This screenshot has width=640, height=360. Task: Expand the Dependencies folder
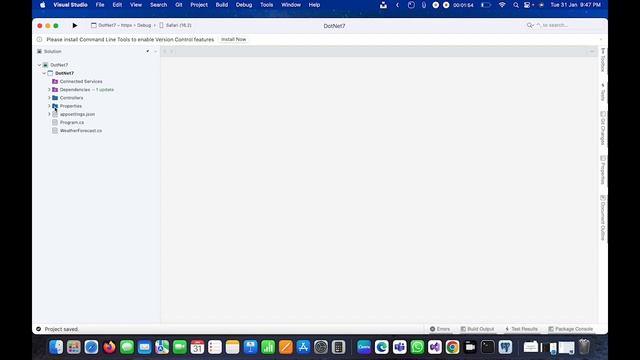click(49, 89)
